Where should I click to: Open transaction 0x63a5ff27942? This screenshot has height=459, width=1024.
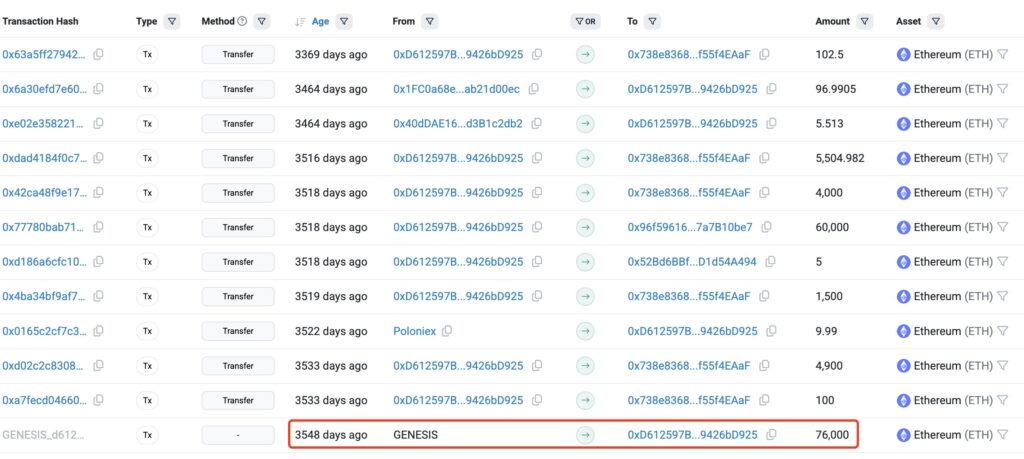click(44, 55)
